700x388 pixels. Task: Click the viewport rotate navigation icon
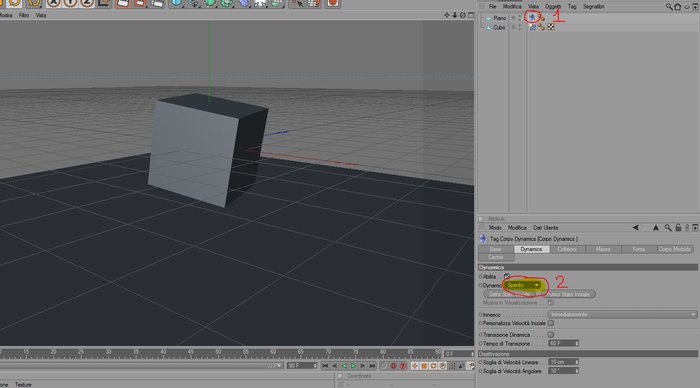click(463, 15)
